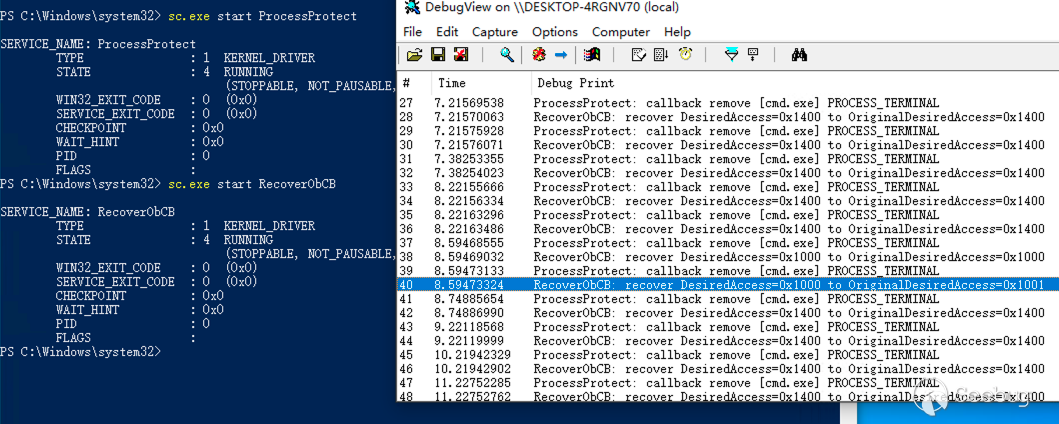Open History Depth icon
The width and height of the screenshot is (1059, 424).
(x=754, y=55)
